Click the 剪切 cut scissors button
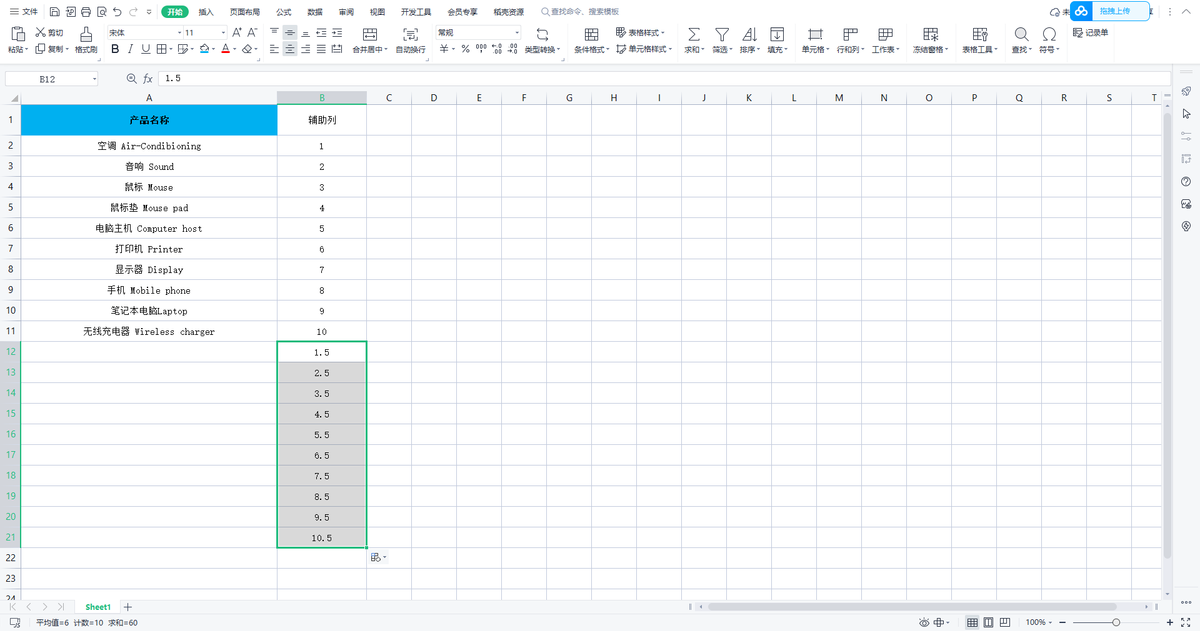 coord(49,32)
